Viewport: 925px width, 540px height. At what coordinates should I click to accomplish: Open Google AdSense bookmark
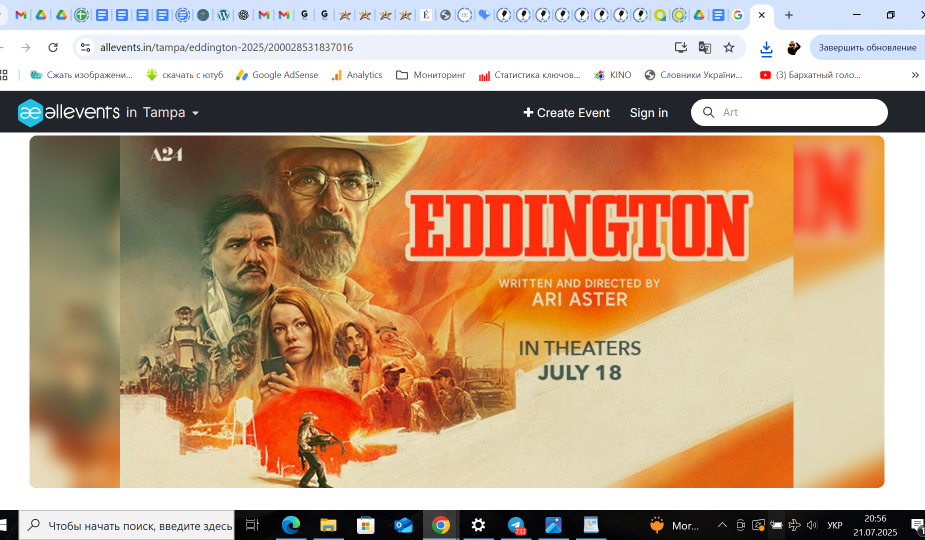tap(277, 75)
